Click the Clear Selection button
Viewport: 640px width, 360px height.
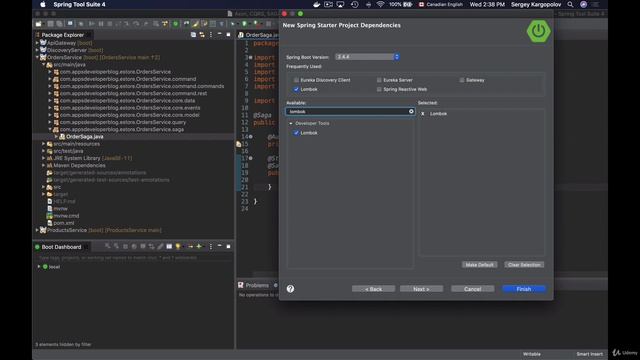524,265
